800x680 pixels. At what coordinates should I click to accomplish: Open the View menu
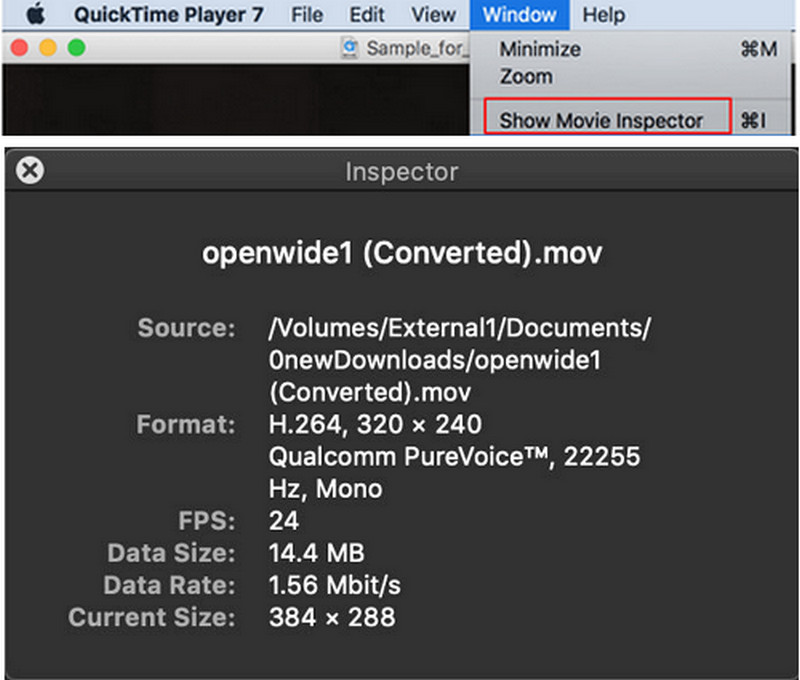click(x=433, y=15)
